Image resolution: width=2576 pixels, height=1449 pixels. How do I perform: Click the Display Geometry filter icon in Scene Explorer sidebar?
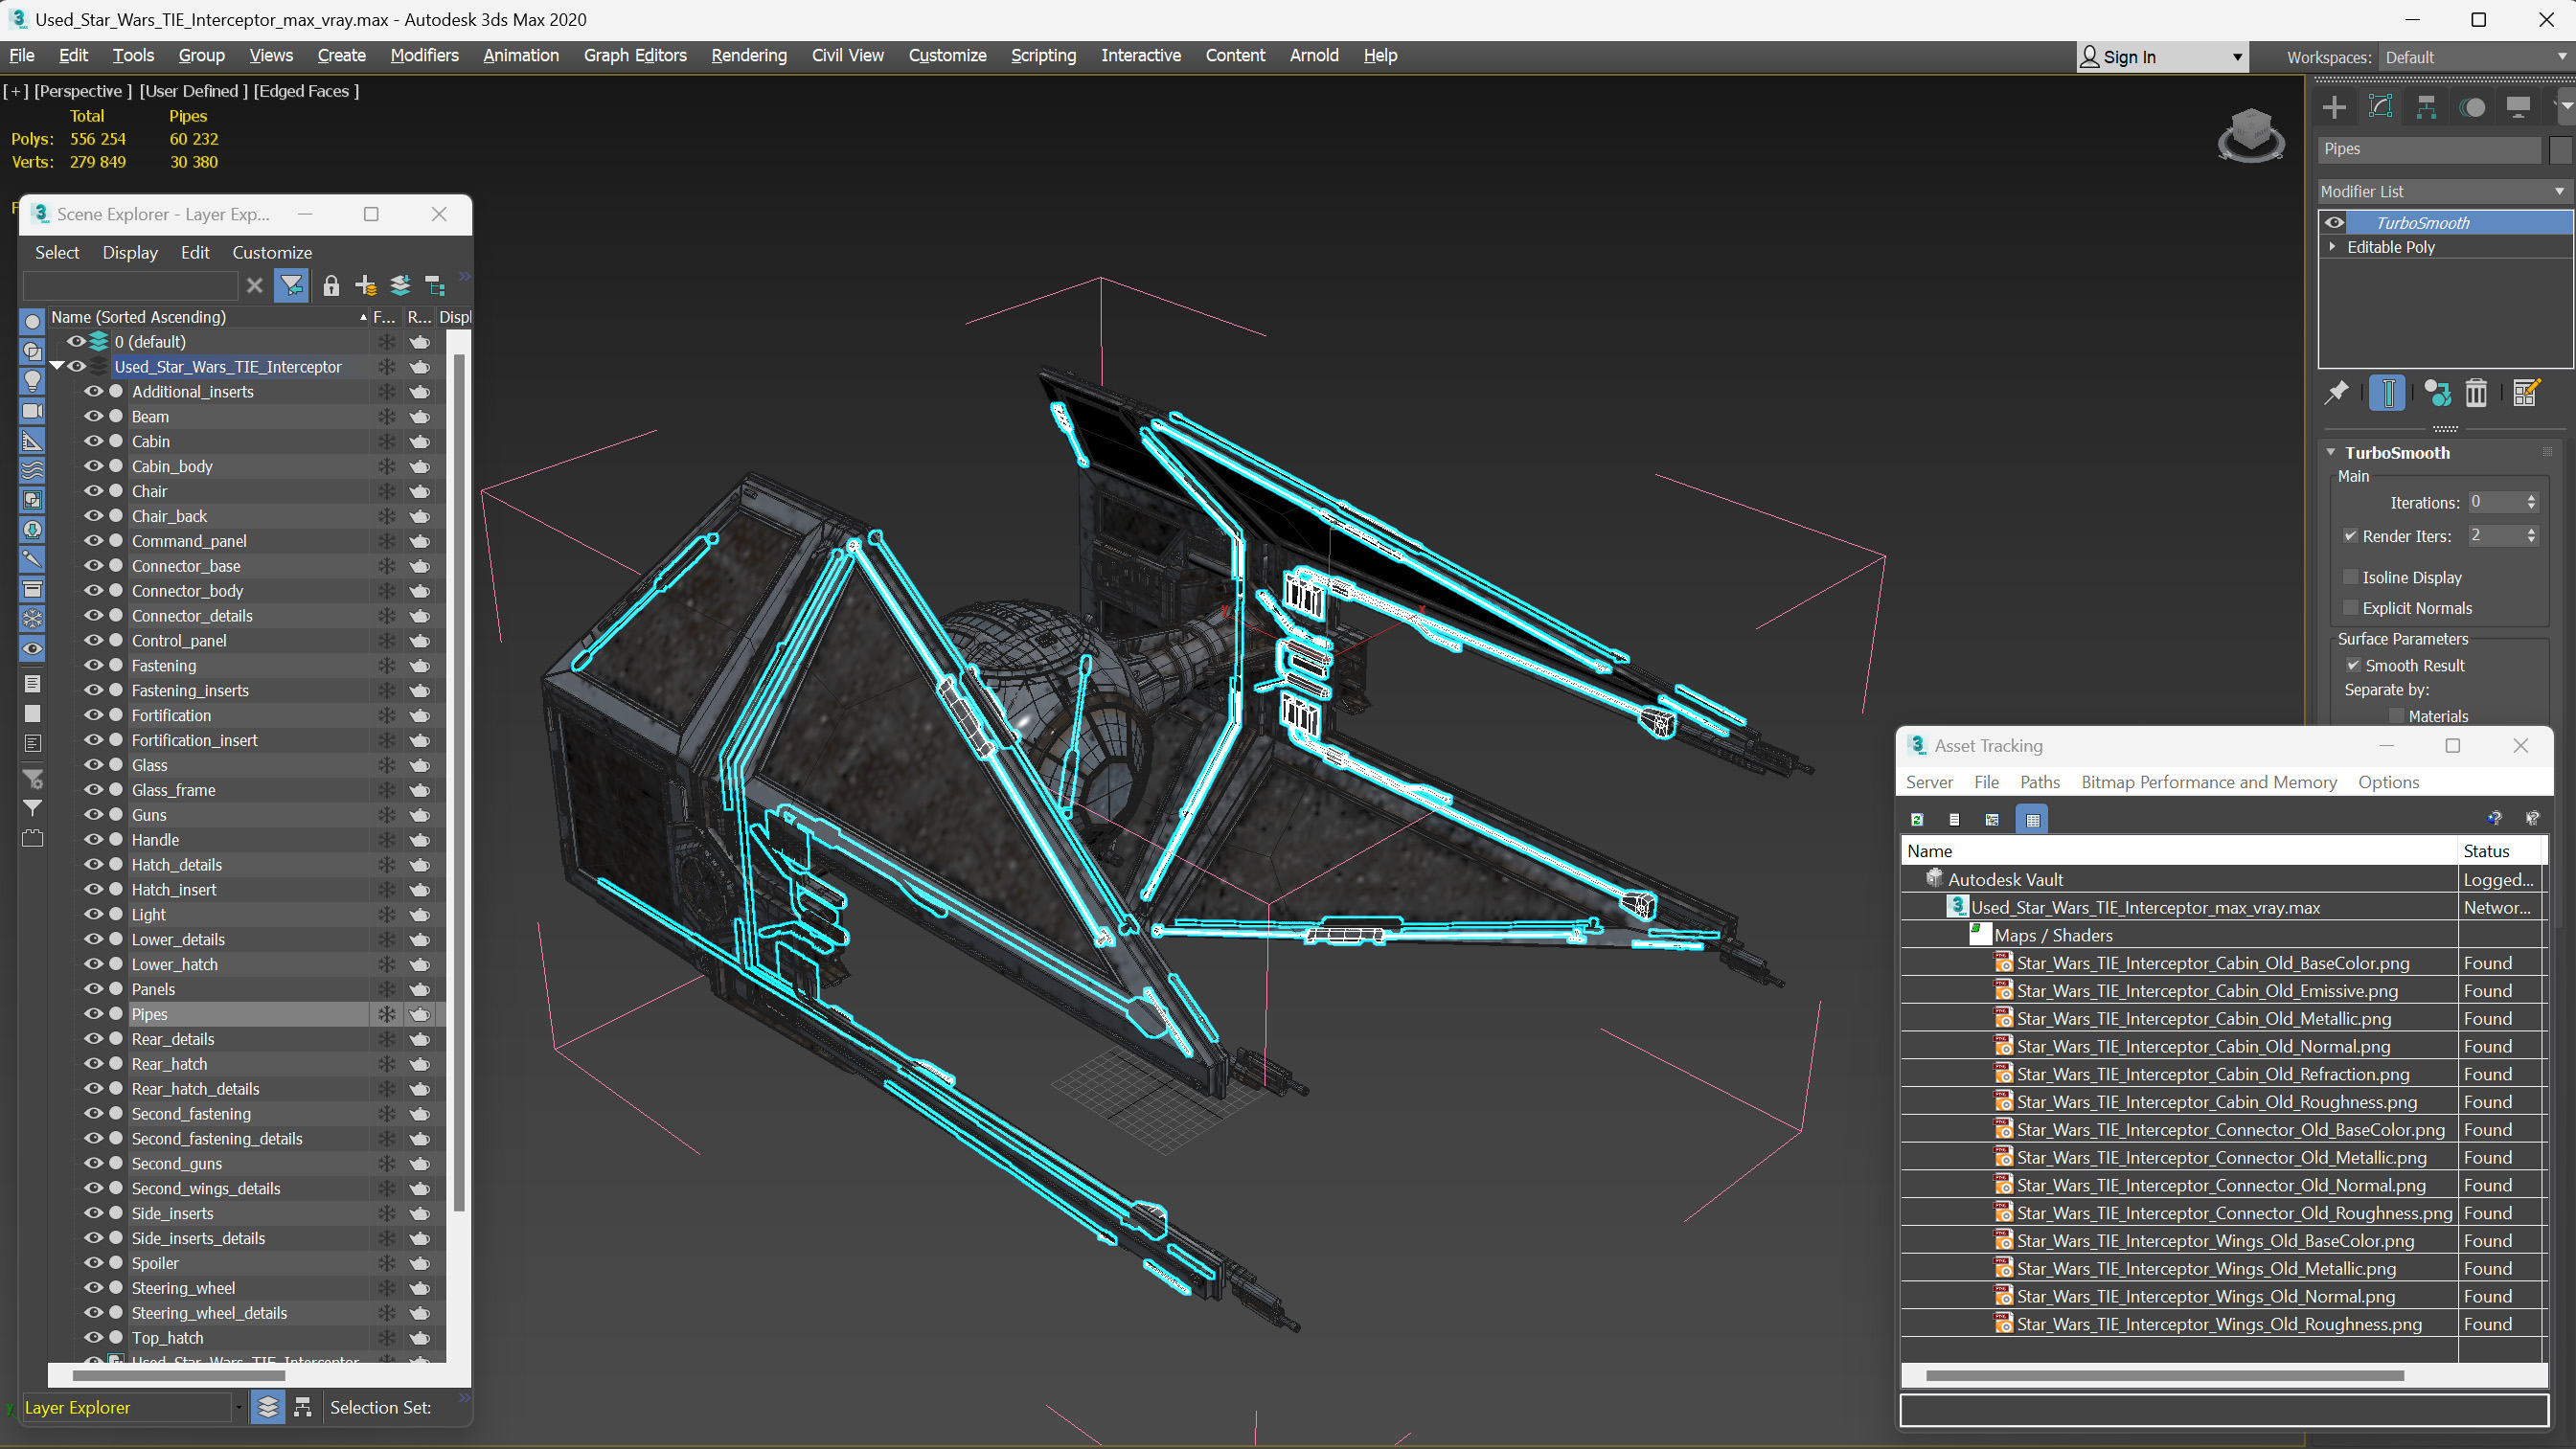[32, 321]
